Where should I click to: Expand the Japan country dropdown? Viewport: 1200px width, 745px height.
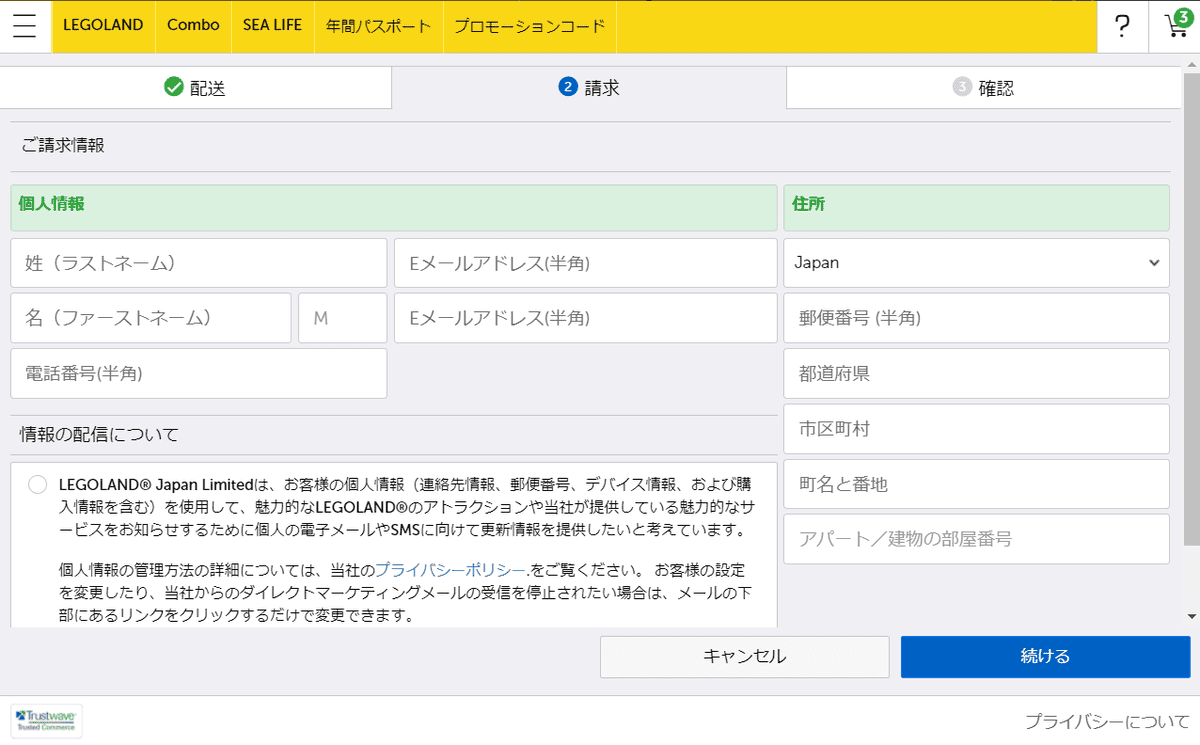pos(976,263)
